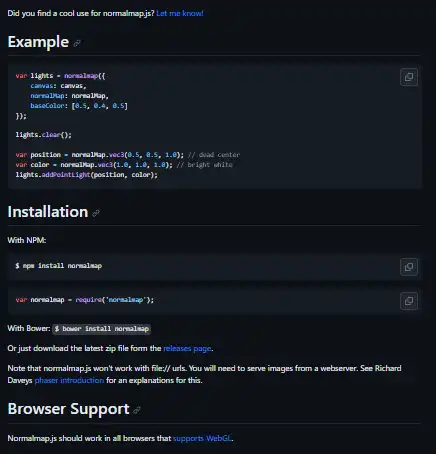The image size is (436, 454).
Task: Click the 'lights.addPointLight(position, color);' line
Action: (86, 175)
